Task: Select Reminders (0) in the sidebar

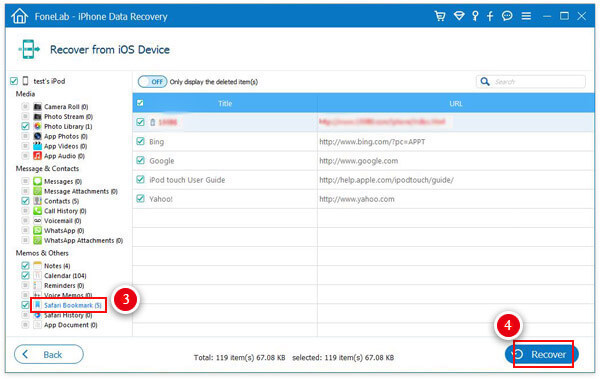Action: [x=64, y=286]
